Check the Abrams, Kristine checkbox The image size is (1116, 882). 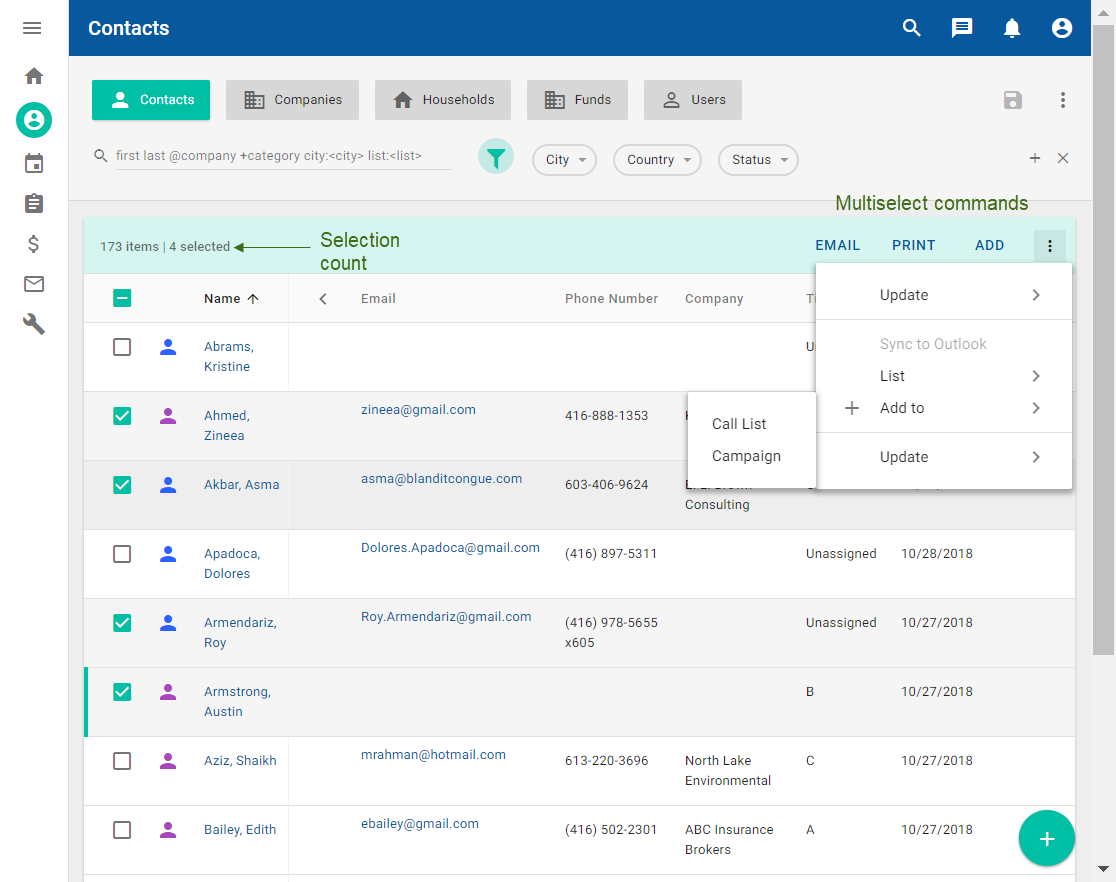[x=122, y=347]
